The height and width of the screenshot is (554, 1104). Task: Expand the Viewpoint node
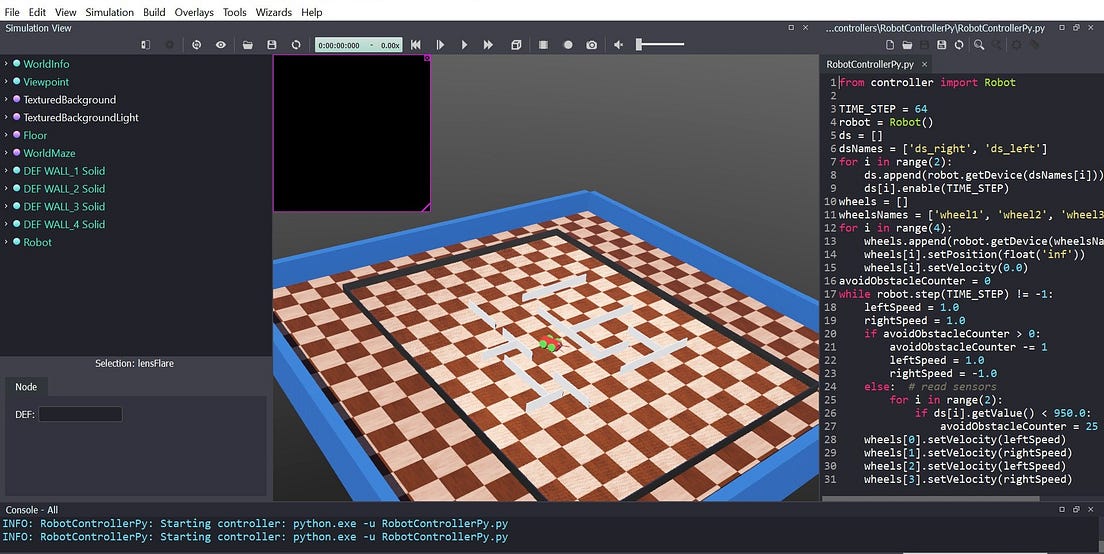point(6,82)
